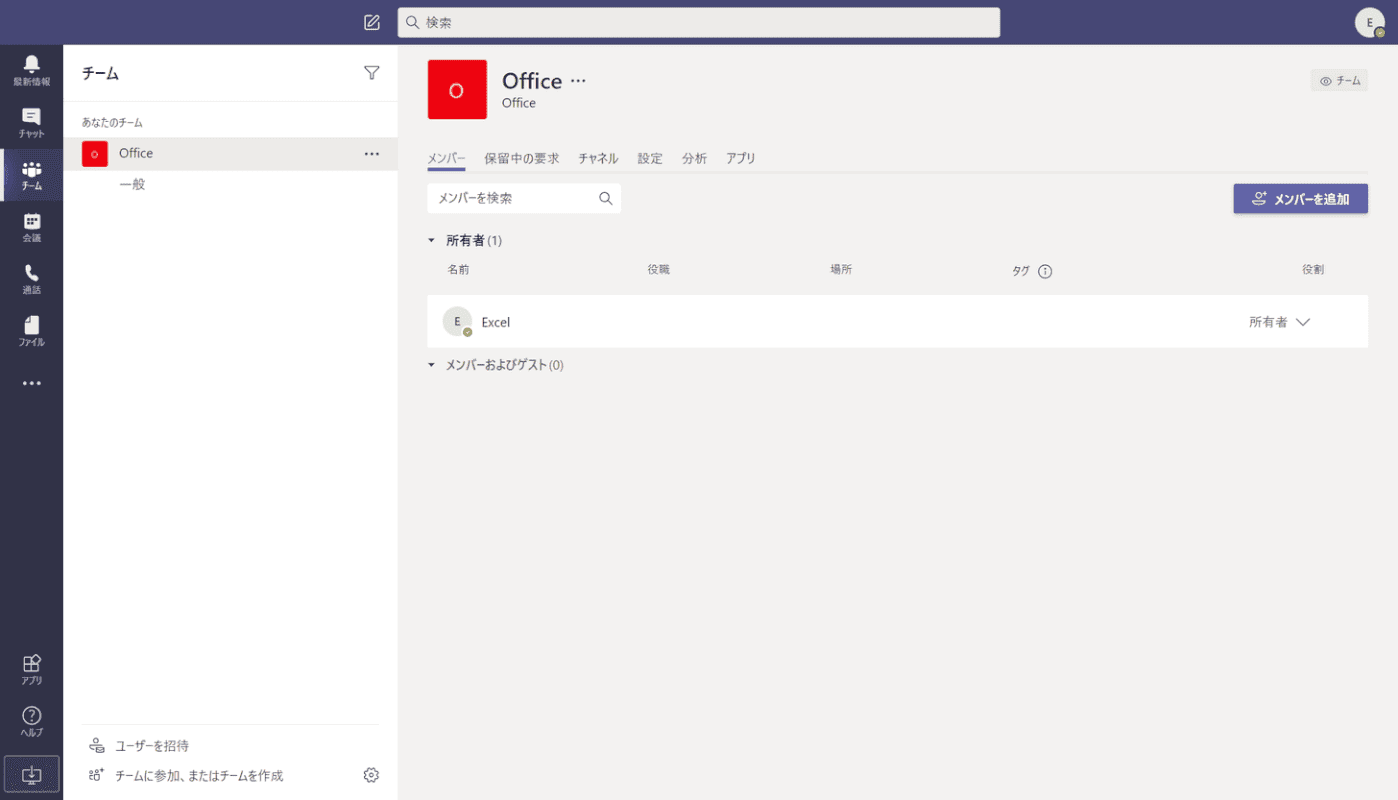Open the ellipsis next to Office title
Viewport: 1398px width, 800px height.
pos(578,81)
